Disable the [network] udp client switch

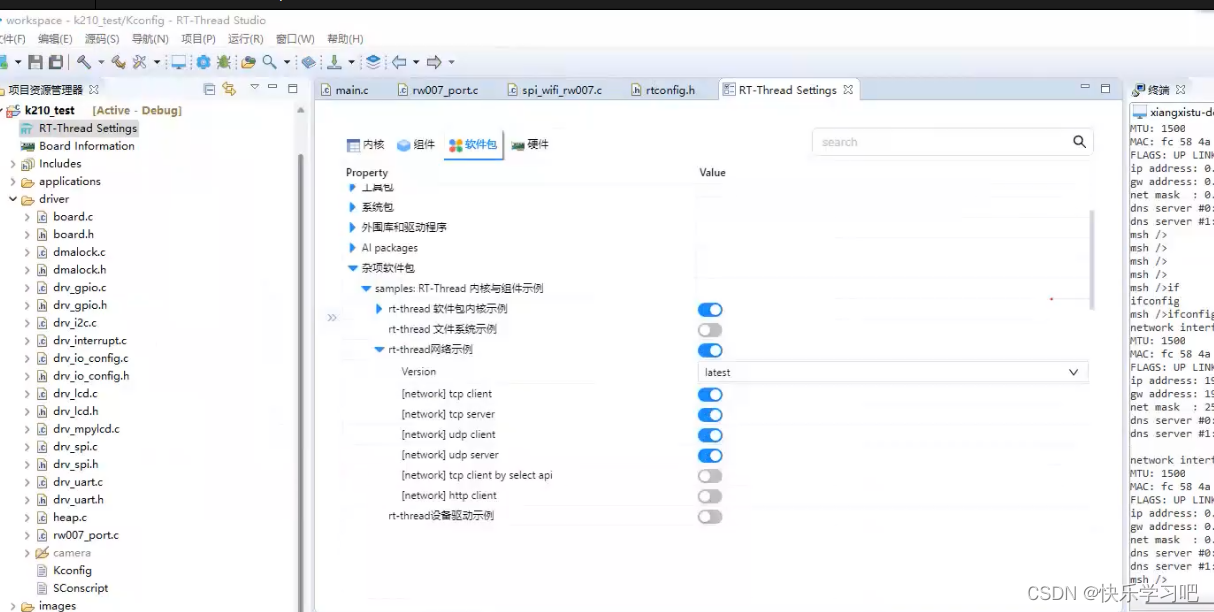click(x=710, y=435)
